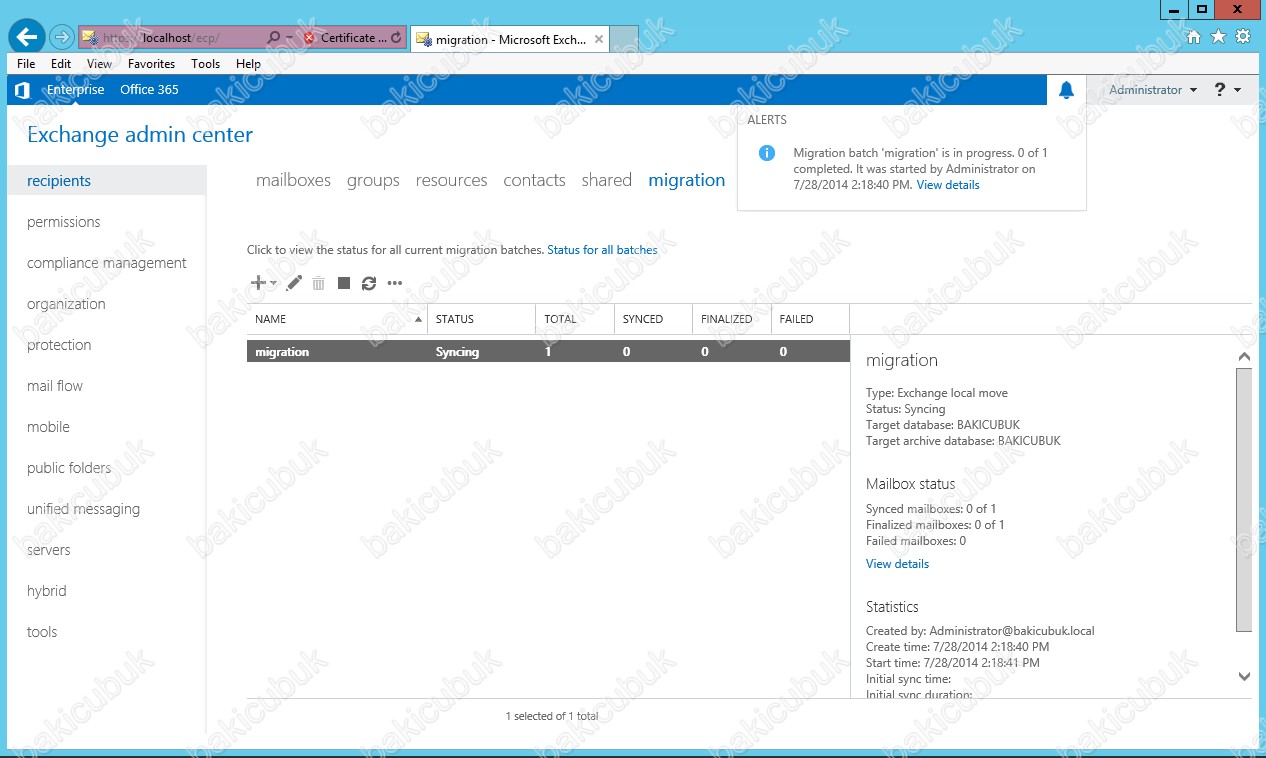The image size is (1266, 758).
Task: Click the Edit pencil icon in the toolbar
Action: tap(294, 283)
